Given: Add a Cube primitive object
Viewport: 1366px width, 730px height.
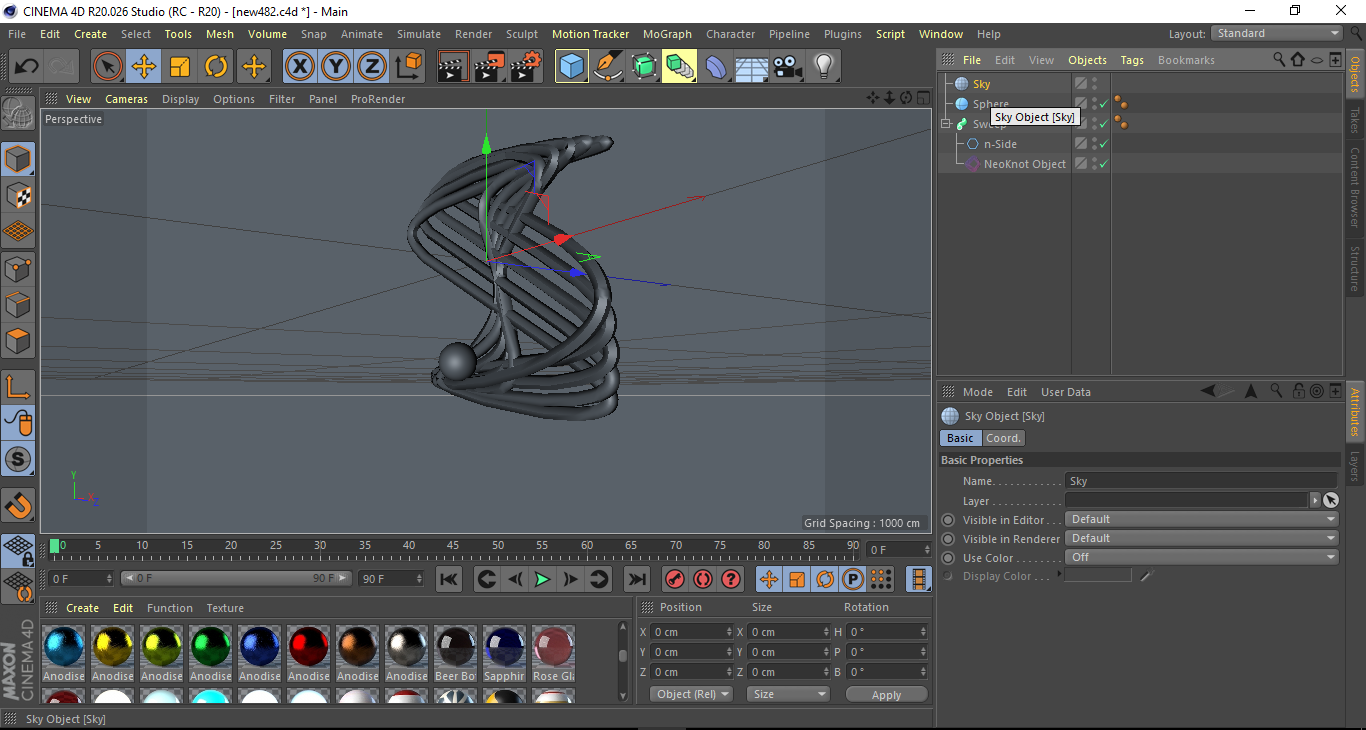Looking at the screenshot, I should (571, 67).
